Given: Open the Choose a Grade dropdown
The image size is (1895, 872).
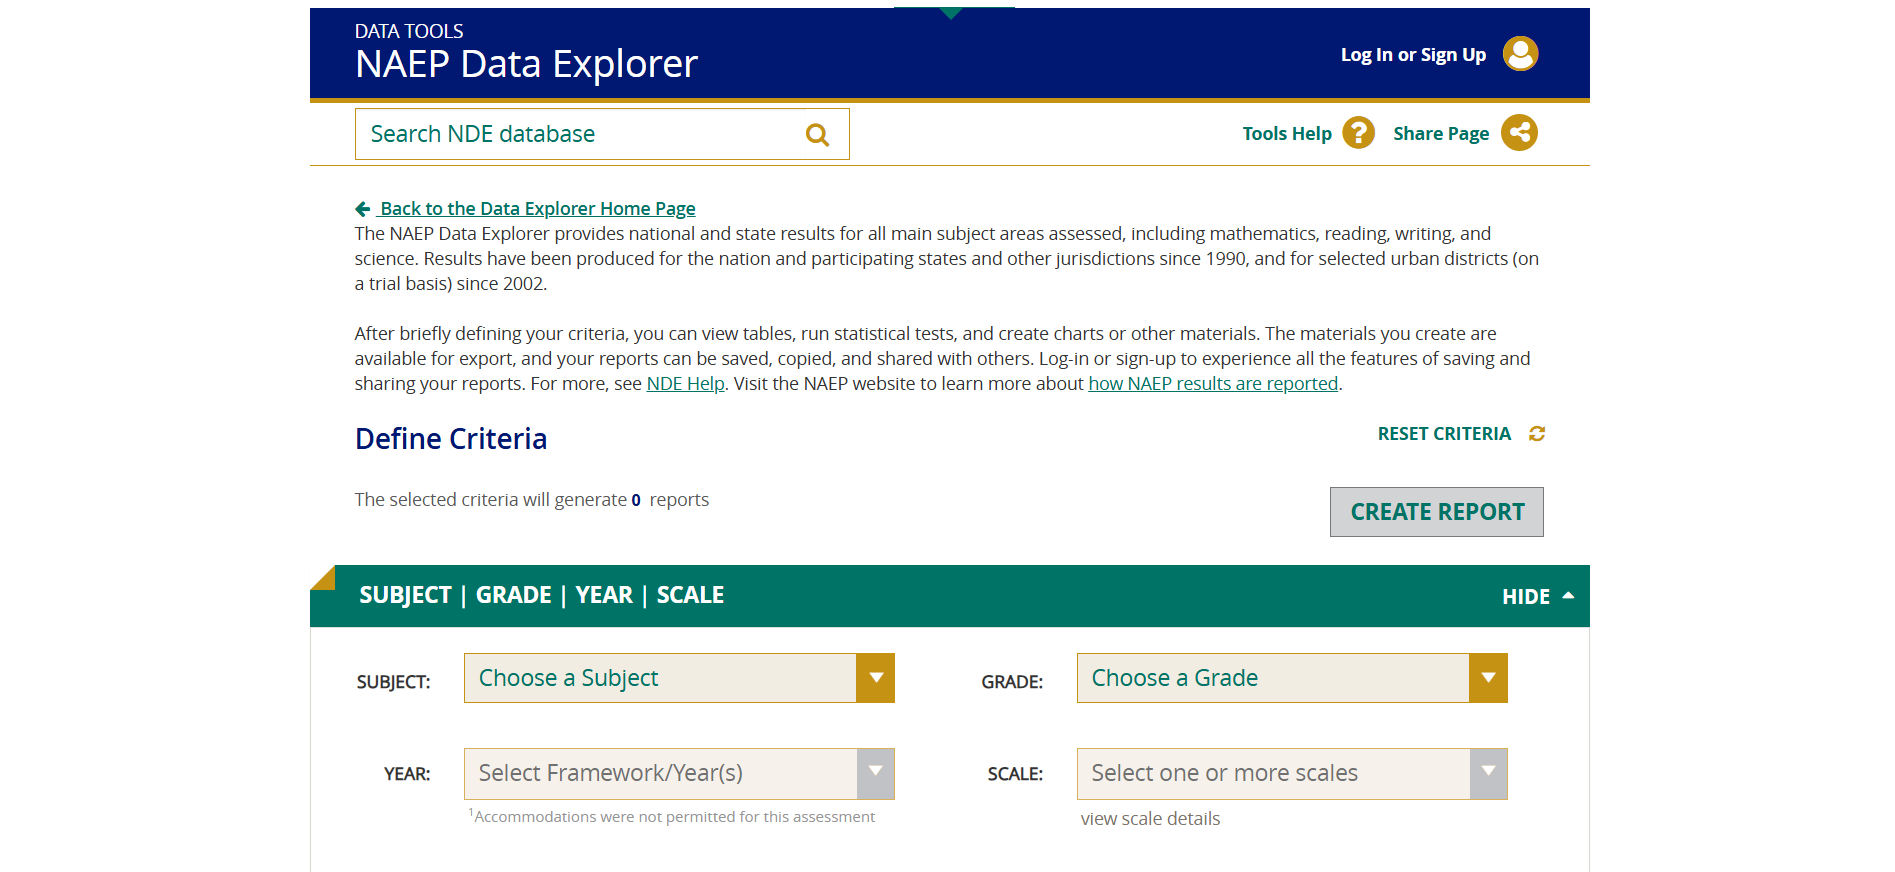Looking at the screenshot, I should [x=1291, y=678].
